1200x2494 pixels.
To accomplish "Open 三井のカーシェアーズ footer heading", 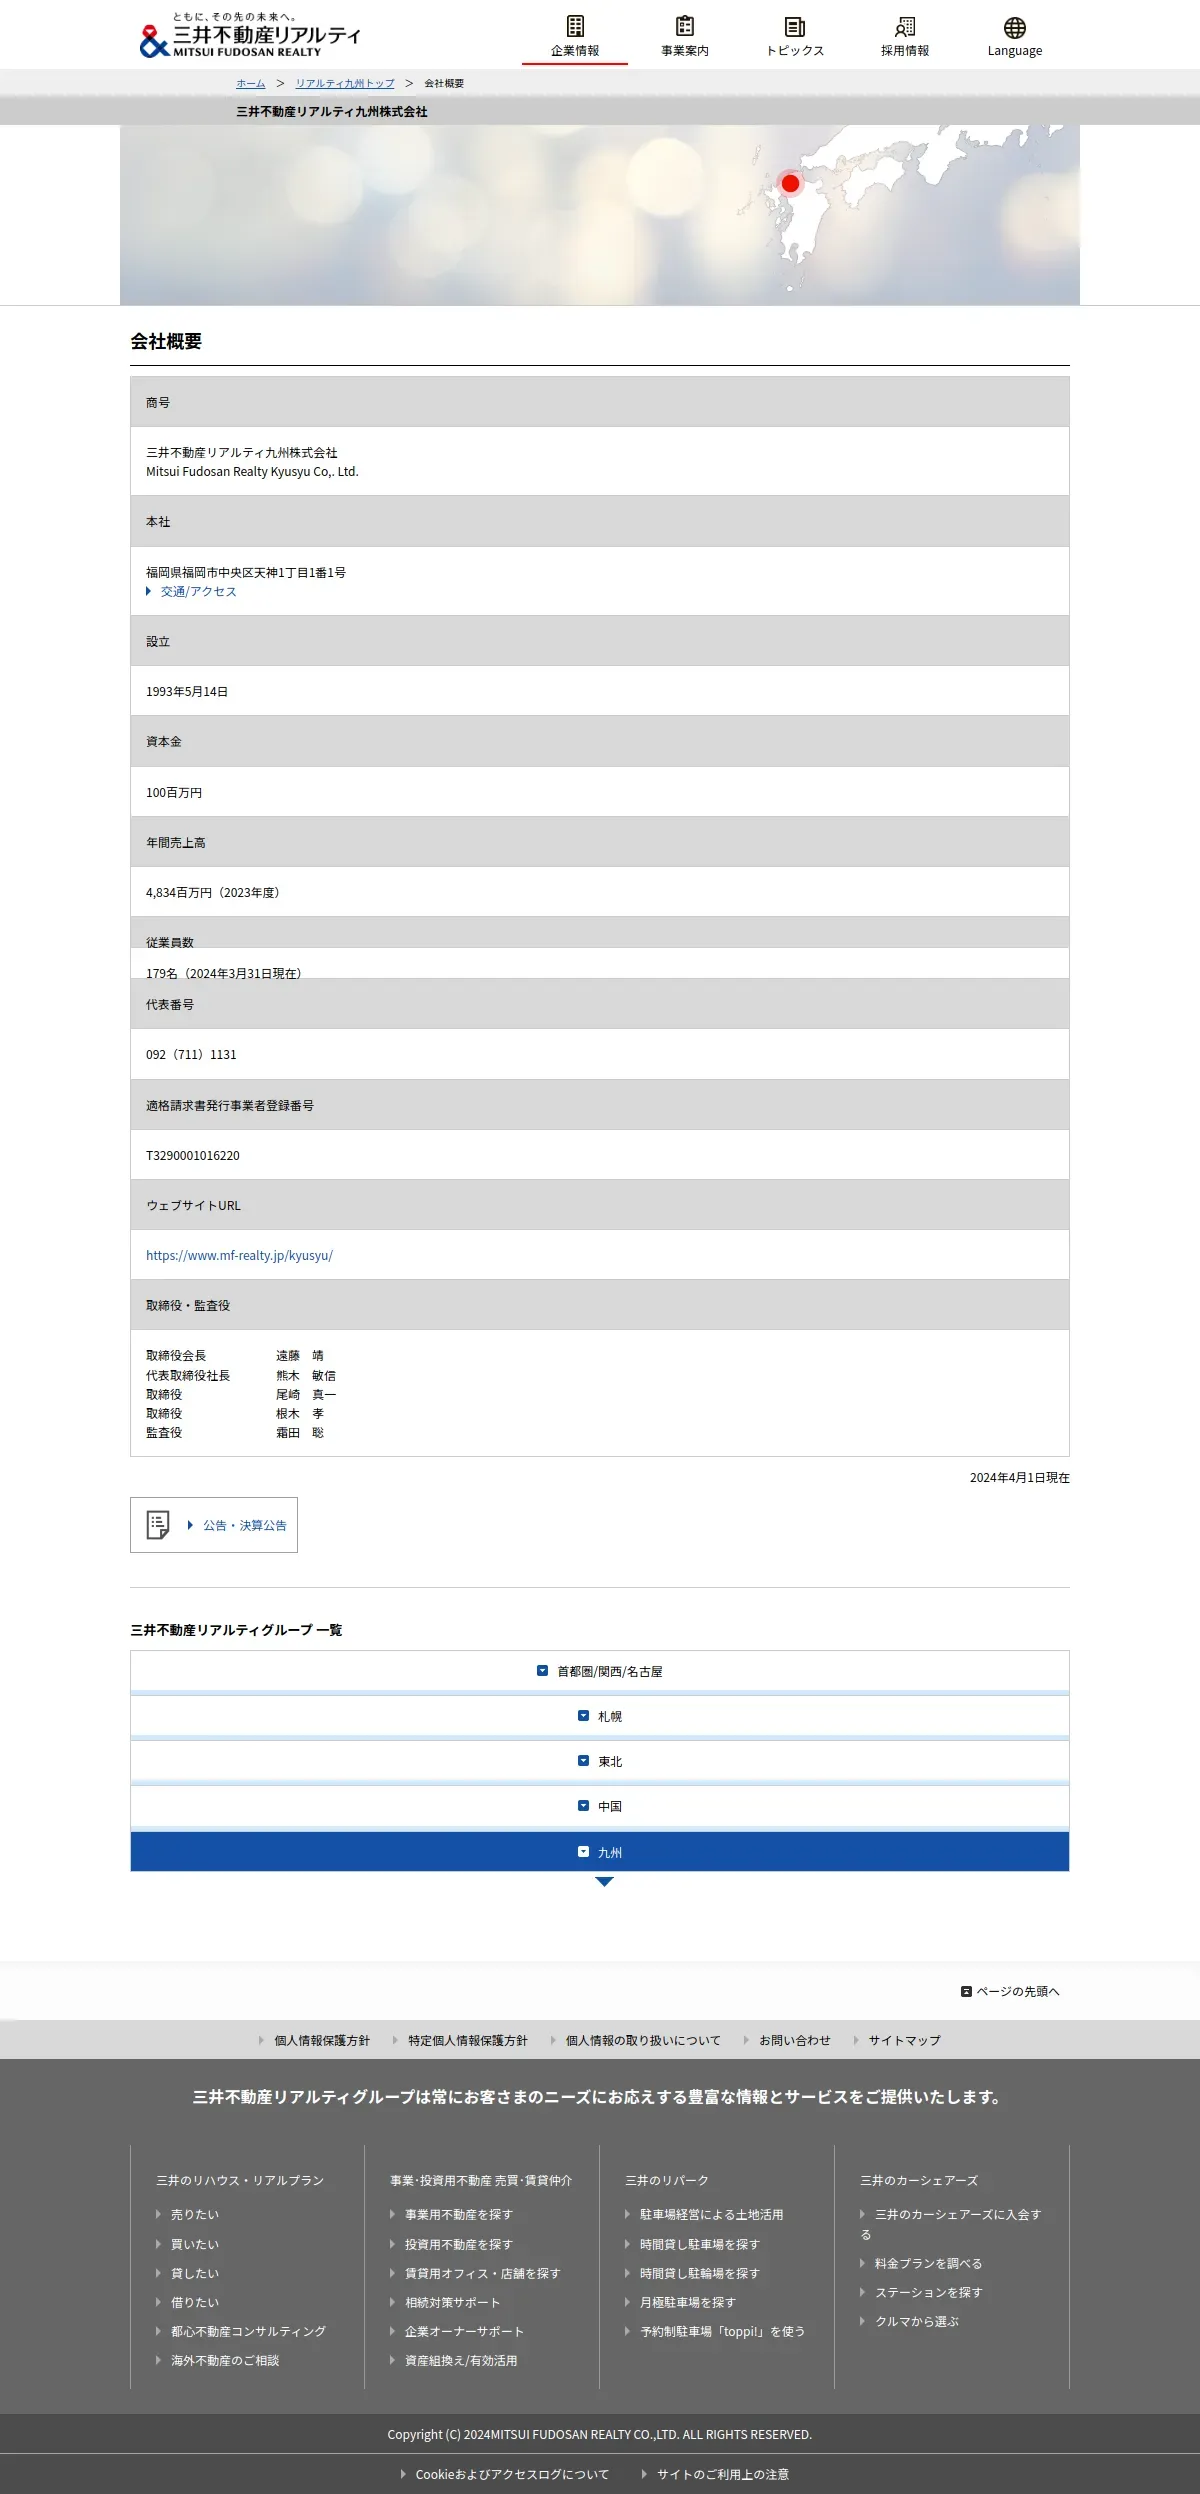I will click(x=919, y=2180).
